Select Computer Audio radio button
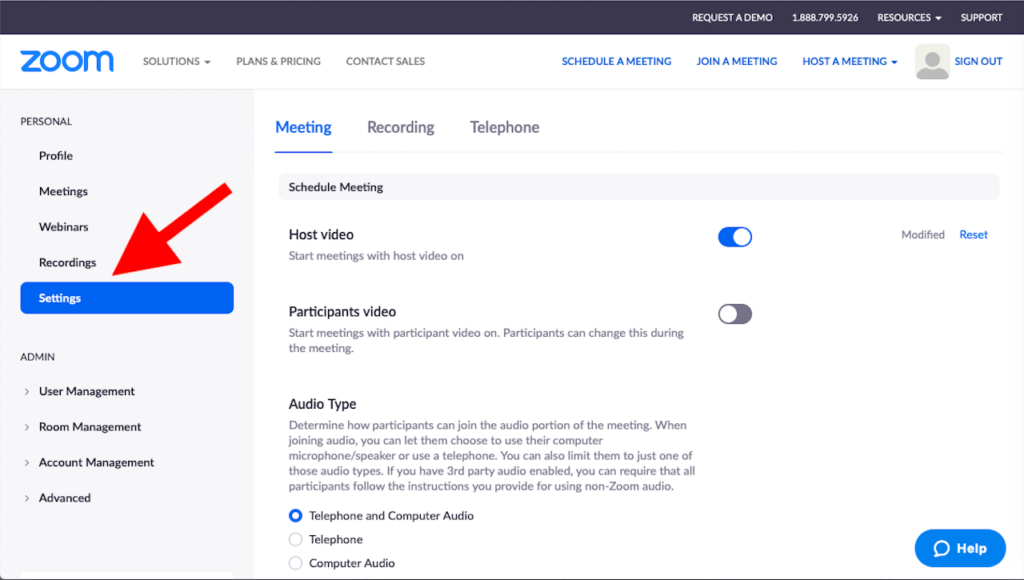1024x580 pixels. coord(295,563)
